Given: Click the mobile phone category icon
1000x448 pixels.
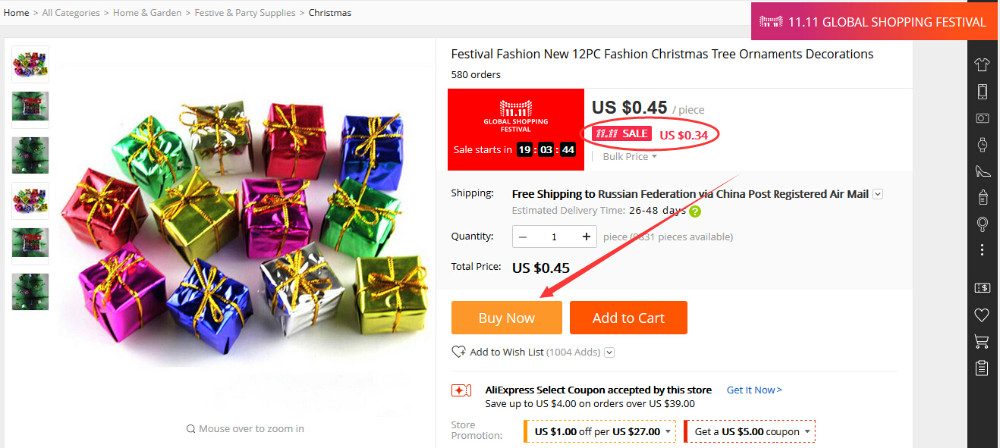Looking at the screenshot, I should pyautogui.click(x=982, y=92).
